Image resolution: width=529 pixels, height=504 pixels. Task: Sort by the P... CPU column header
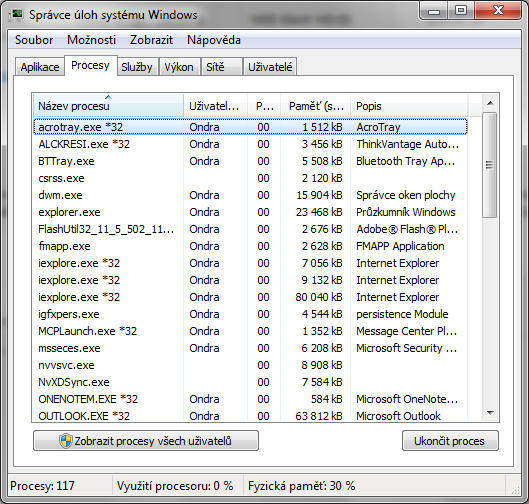tap(264, 106)
